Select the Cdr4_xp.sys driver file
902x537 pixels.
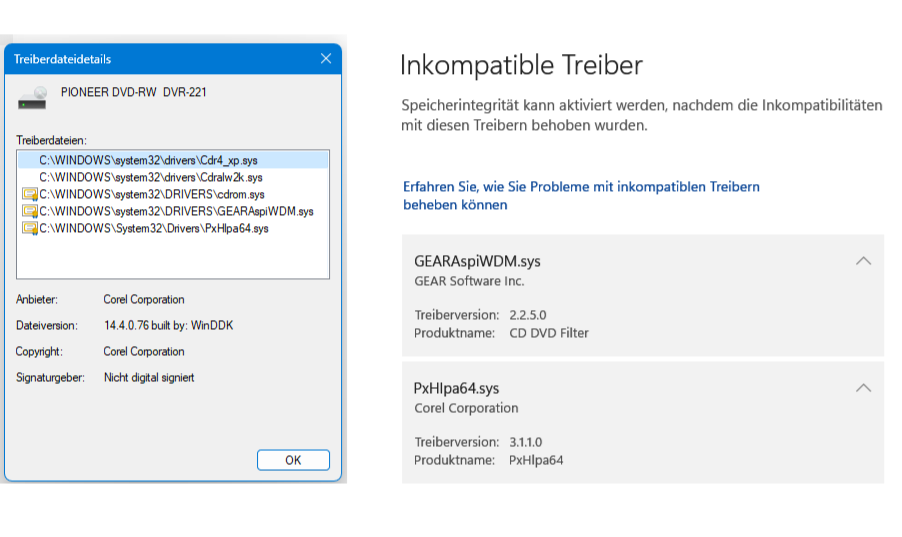(x=173, y=160)
